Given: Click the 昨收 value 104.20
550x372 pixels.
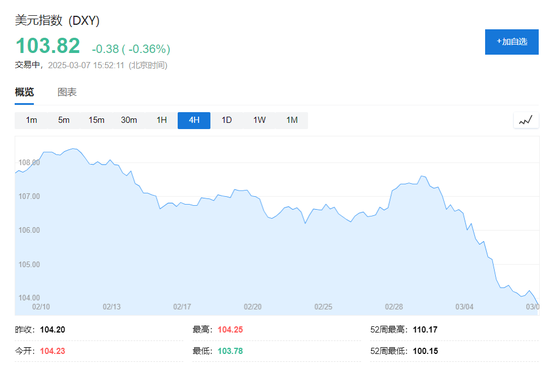Looking at the screenshot, I should (53, 330).
